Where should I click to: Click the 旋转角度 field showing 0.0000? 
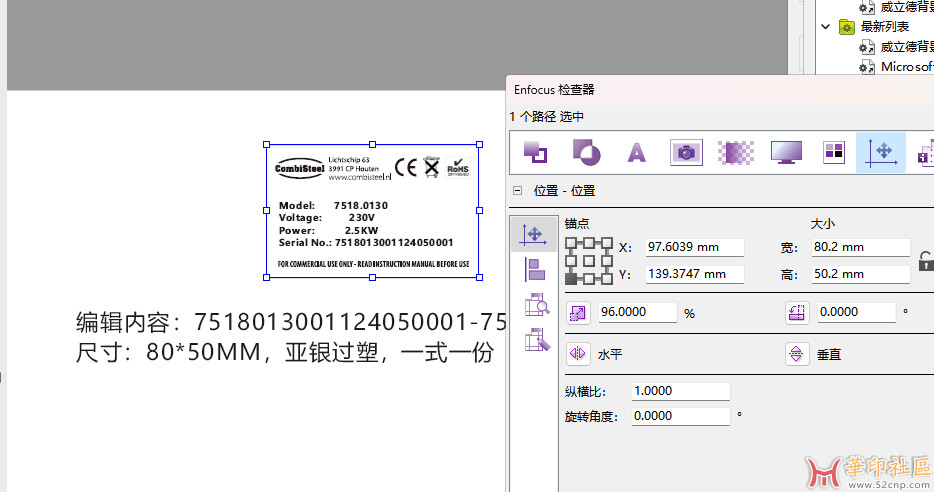pos(681,416)
